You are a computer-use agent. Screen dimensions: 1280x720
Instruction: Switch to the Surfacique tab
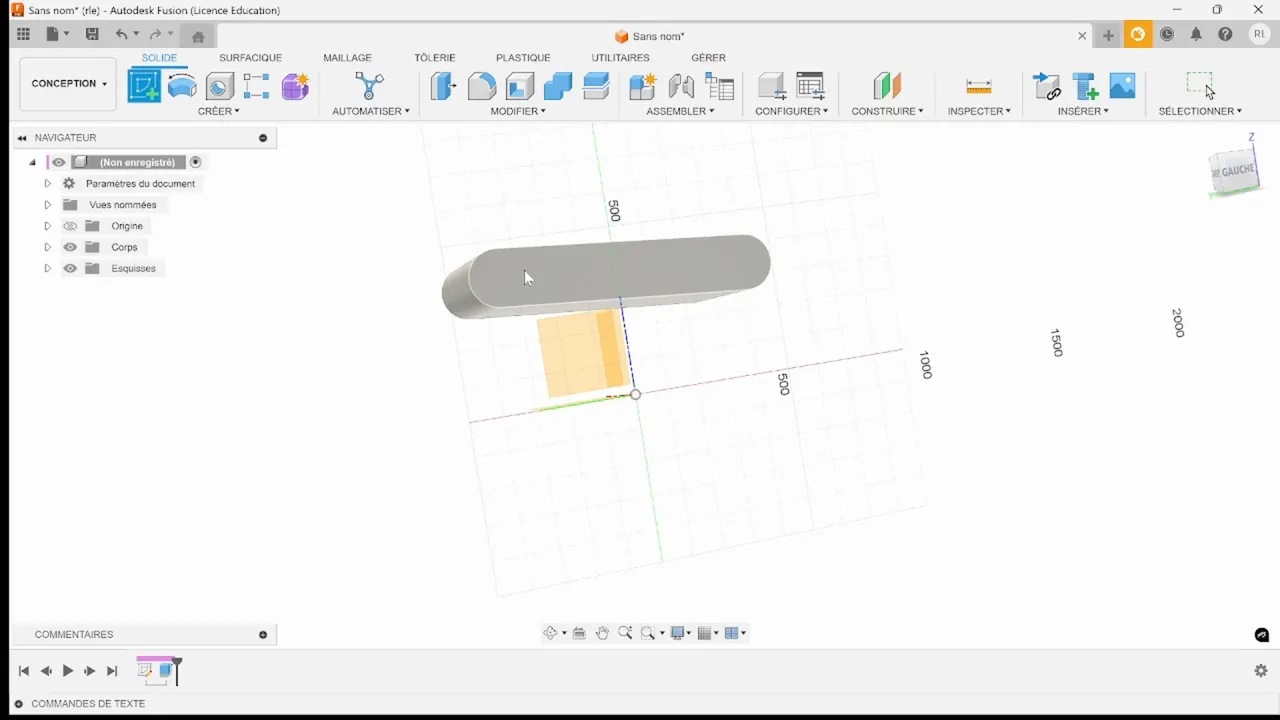(250, 57)
